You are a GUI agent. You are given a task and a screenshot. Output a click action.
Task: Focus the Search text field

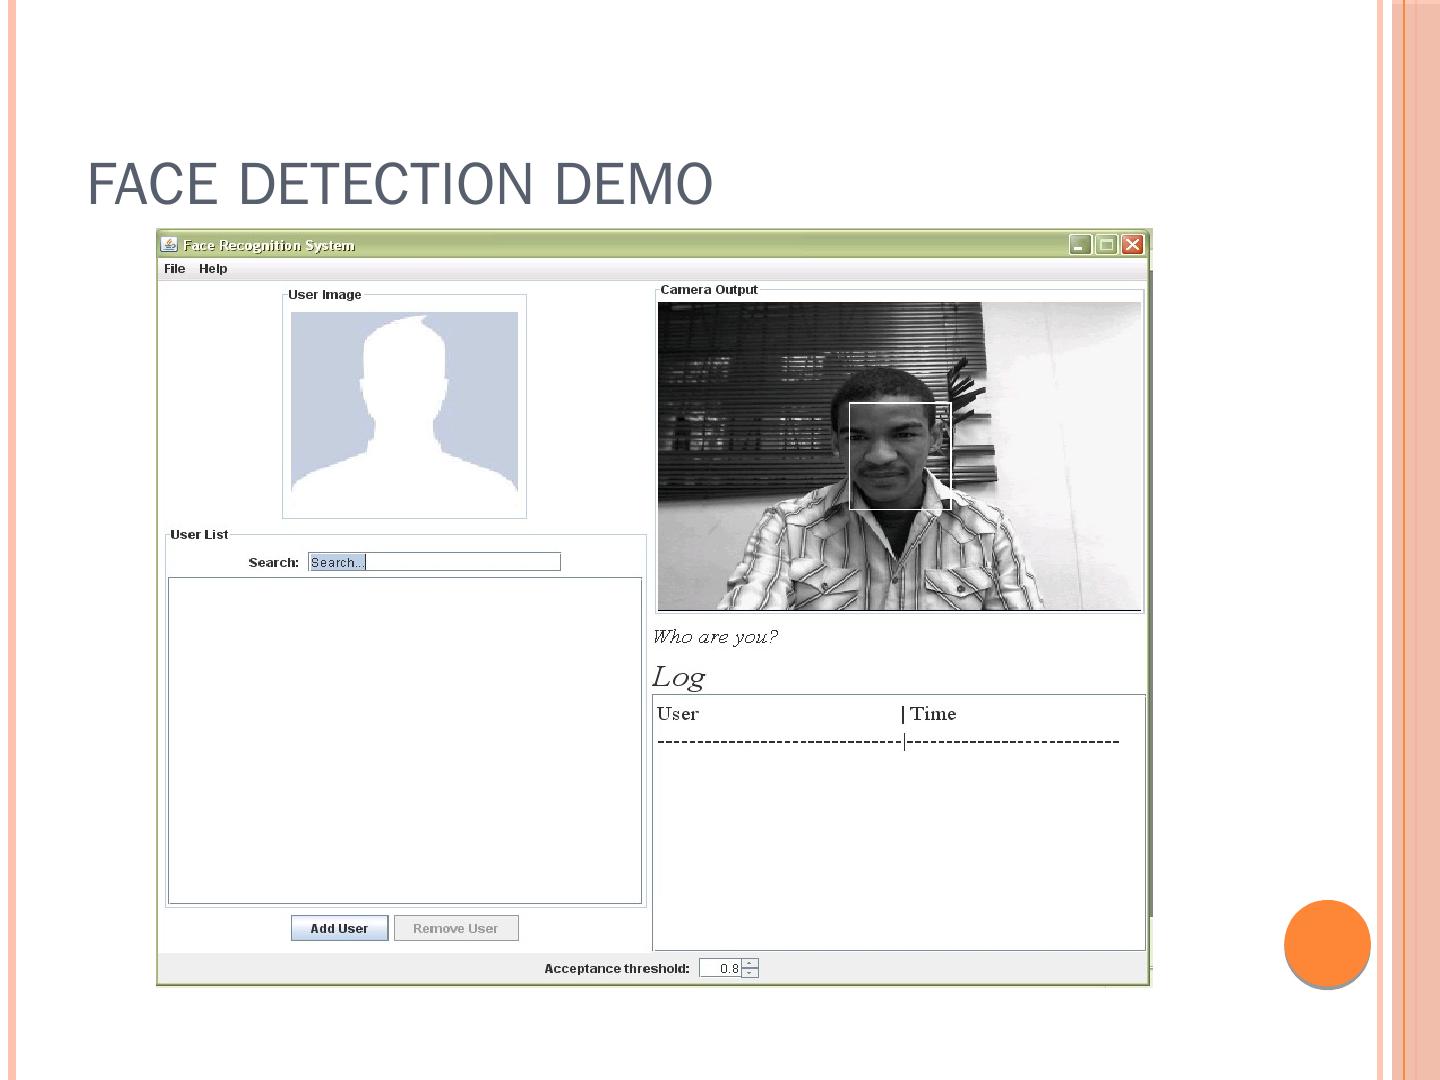pyautogui.click(x=434, y=562)
